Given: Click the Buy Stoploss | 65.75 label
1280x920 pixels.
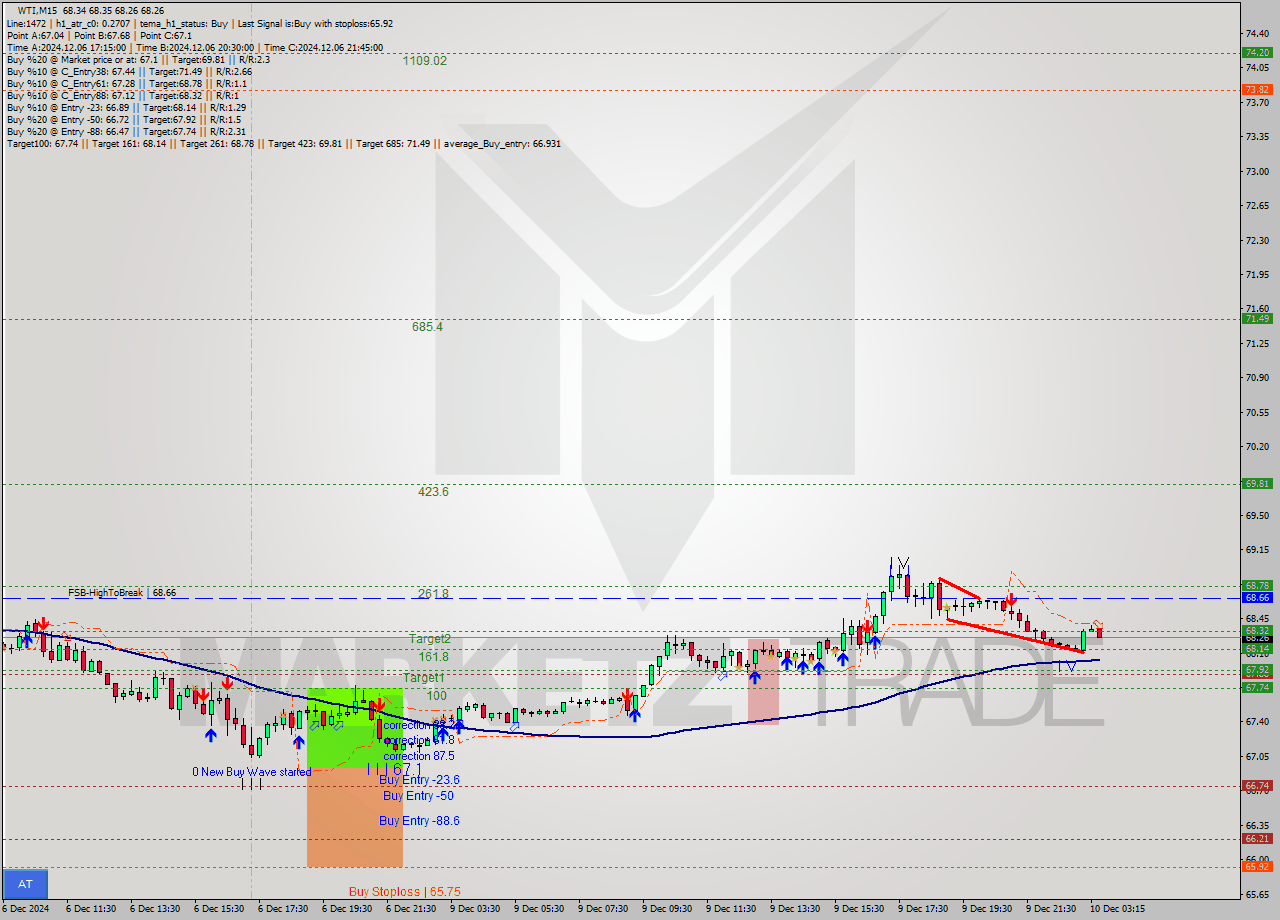Looking at the screenshot, I should 405,892.
